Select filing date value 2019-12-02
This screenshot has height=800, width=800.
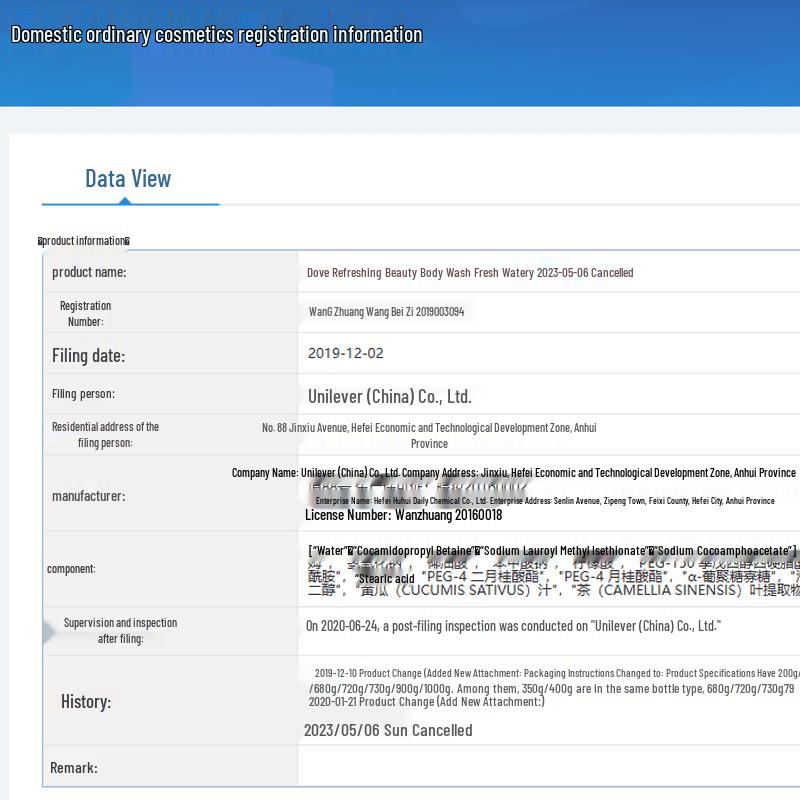tap(345, 353)
